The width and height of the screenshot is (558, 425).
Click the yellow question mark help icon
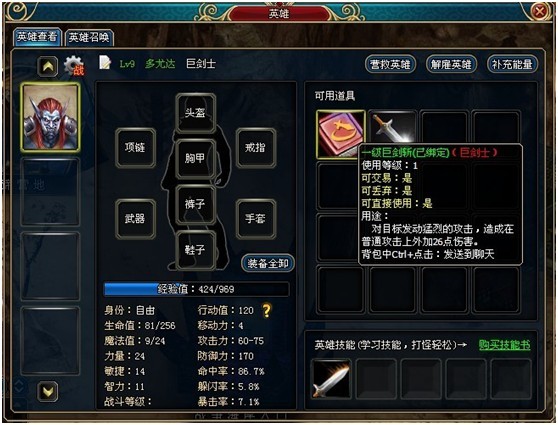[x=266, y=310]
